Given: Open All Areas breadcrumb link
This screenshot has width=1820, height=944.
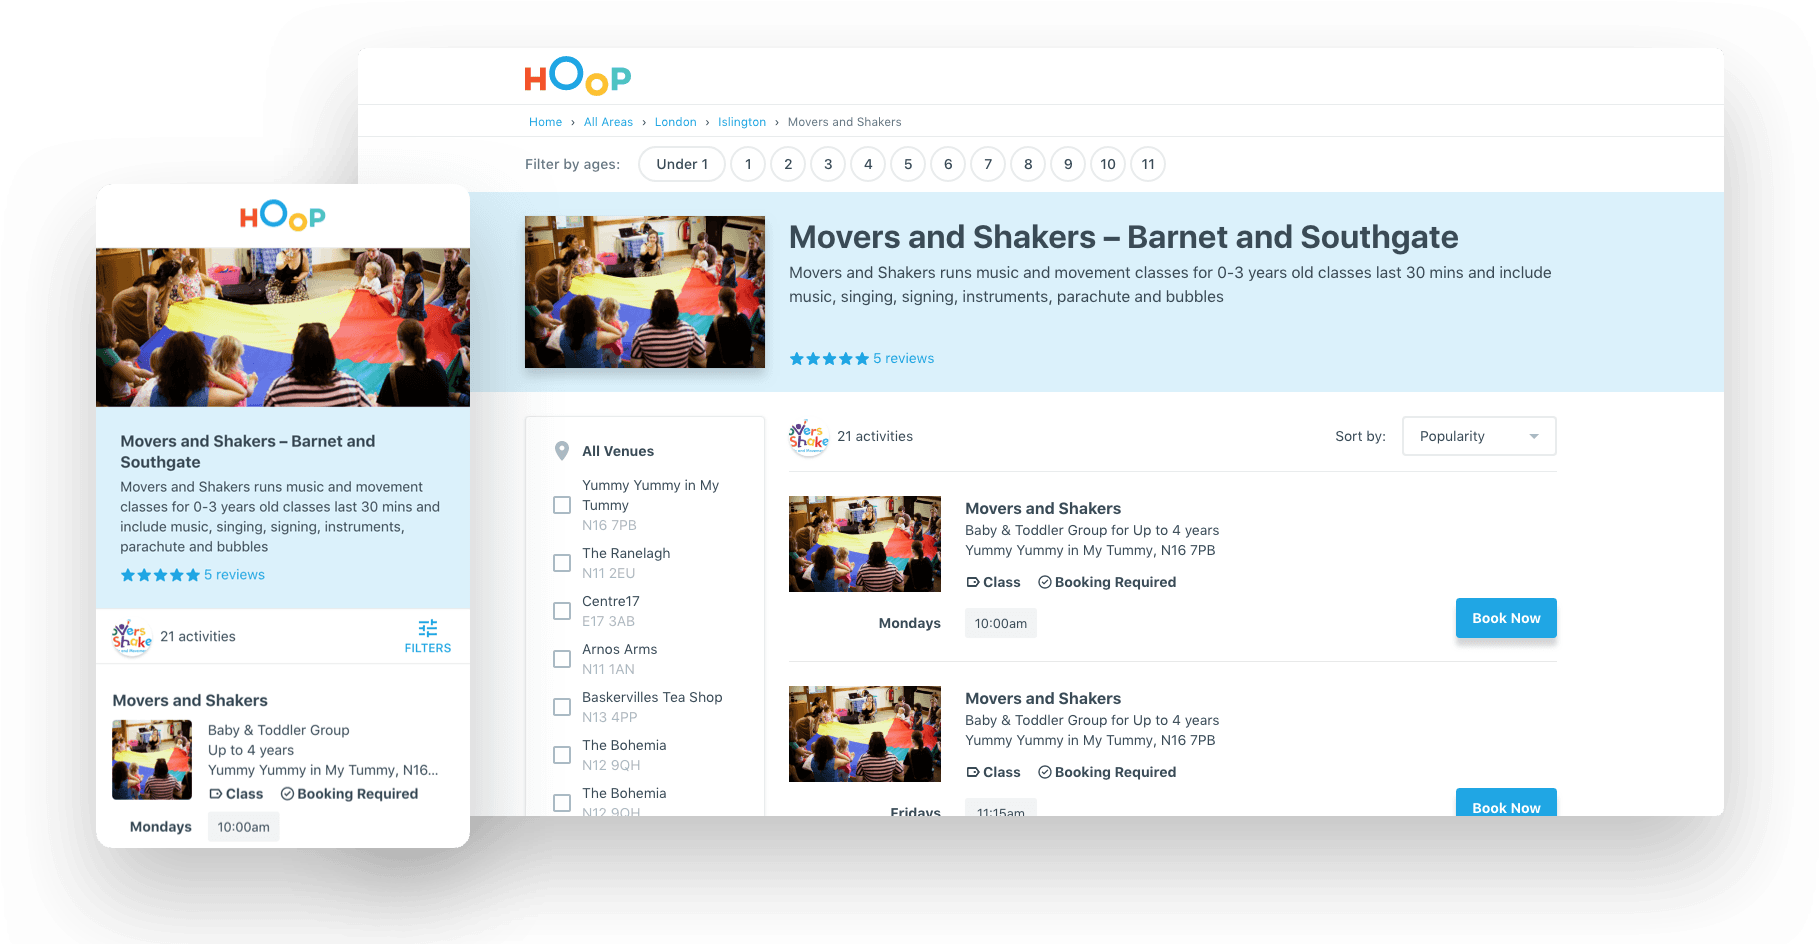Looking at the screenshot, I should tap(608, 122).
